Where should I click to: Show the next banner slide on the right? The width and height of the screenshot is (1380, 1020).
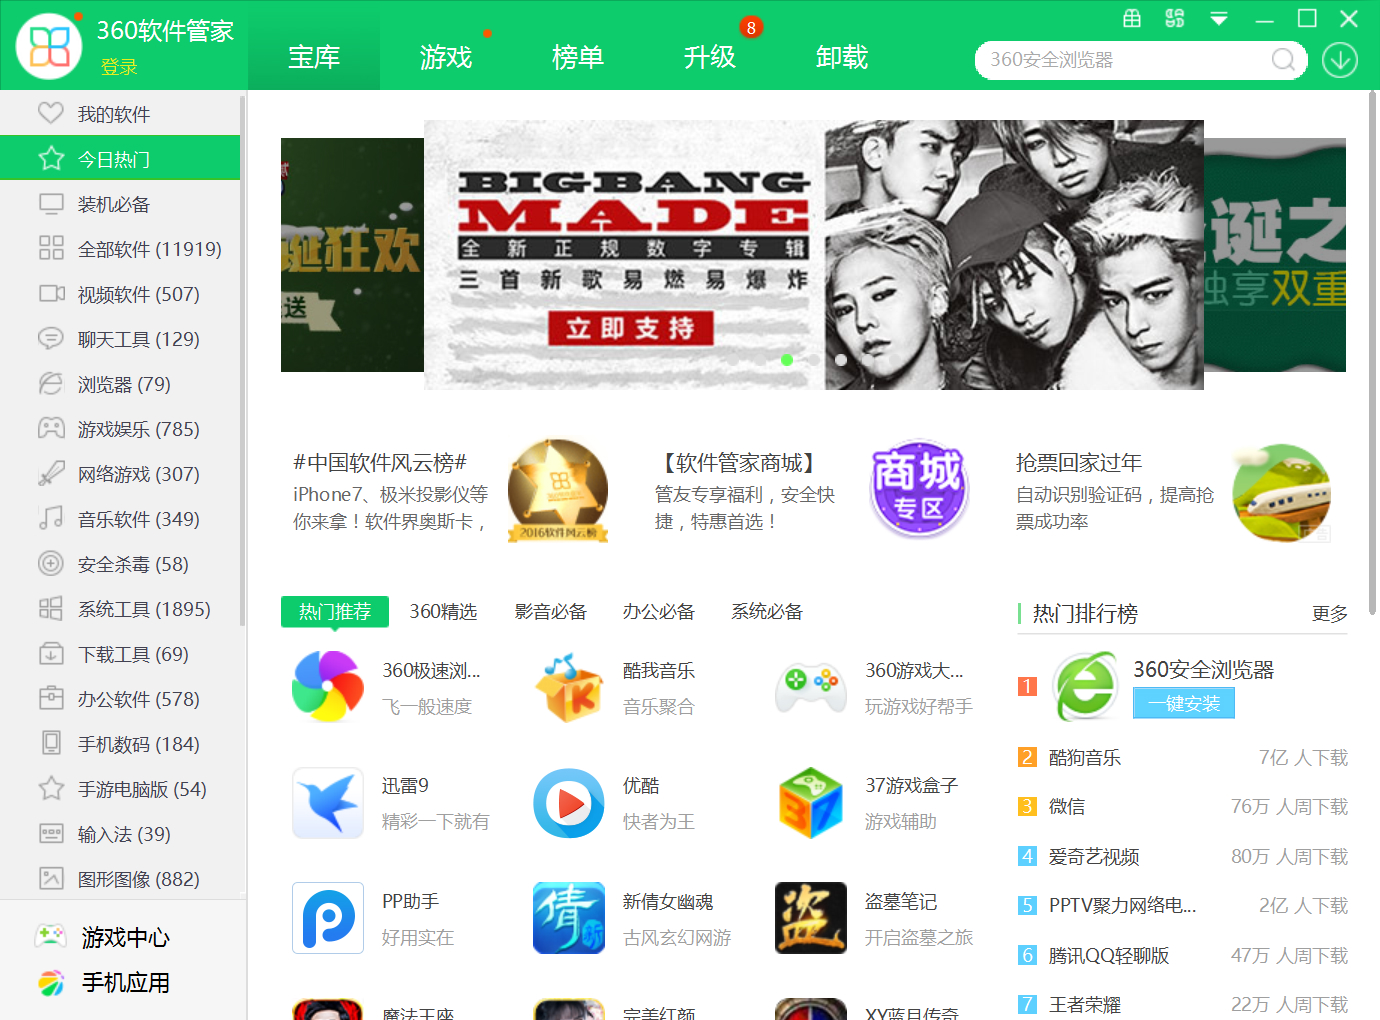1275,255
